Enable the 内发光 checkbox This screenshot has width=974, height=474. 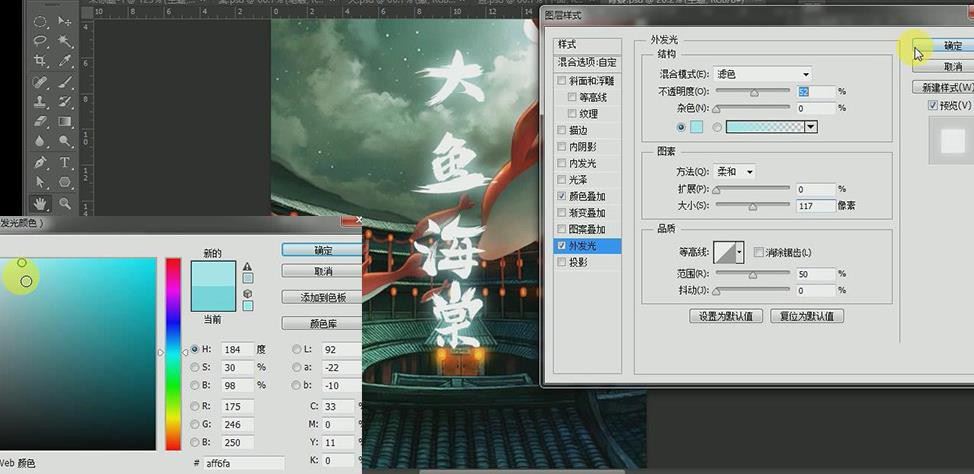pyautogui.click(x=562, y=163)
